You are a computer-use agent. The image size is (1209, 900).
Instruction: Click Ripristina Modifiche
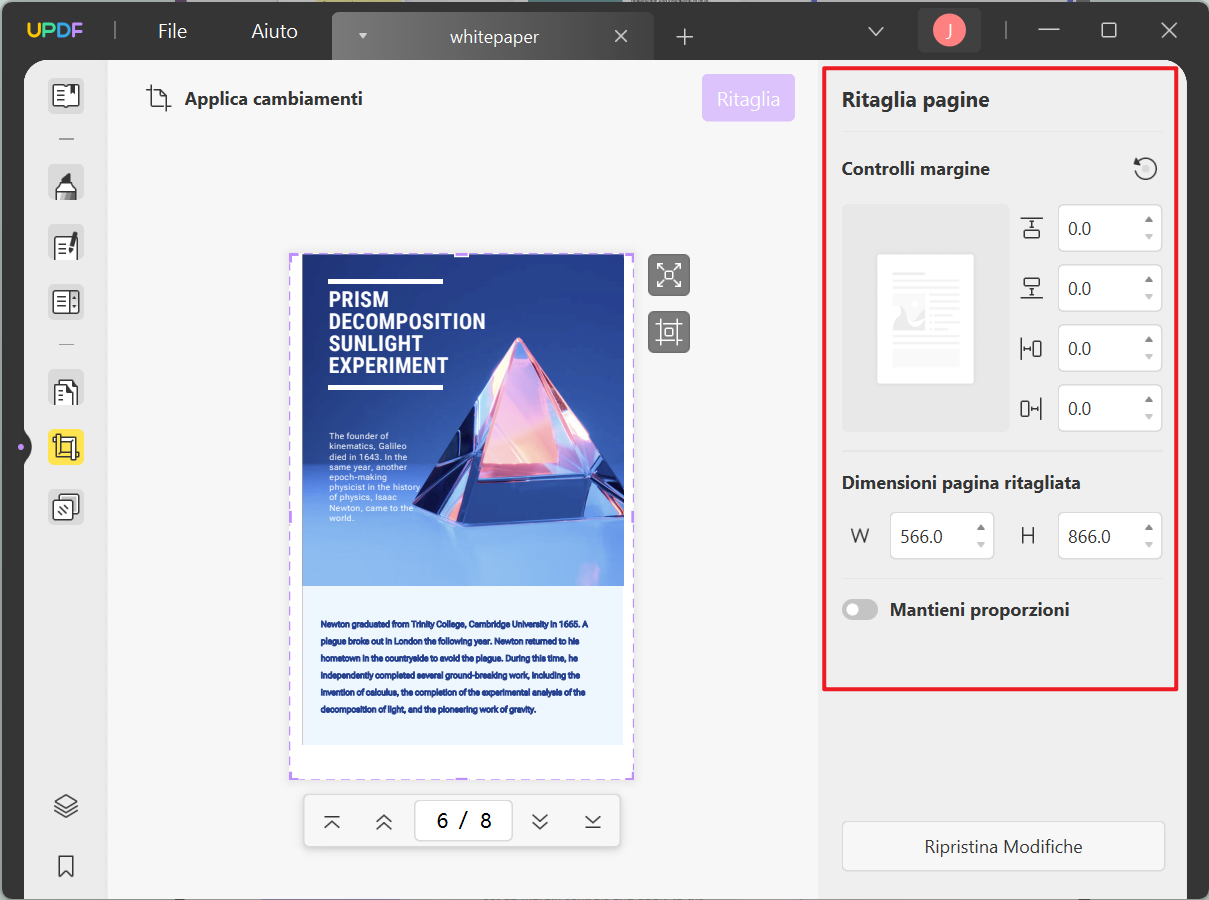tap(1003, 846)
